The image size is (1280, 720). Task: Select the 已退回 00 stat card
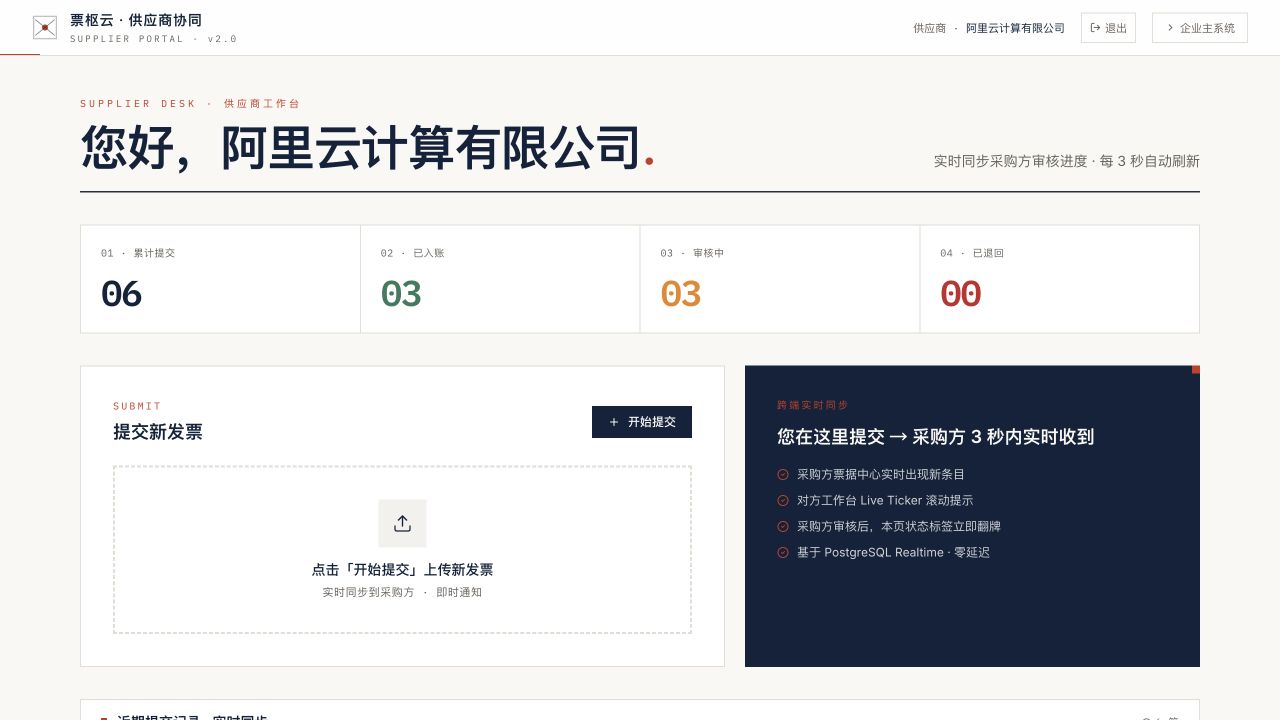click(1059, 279)
